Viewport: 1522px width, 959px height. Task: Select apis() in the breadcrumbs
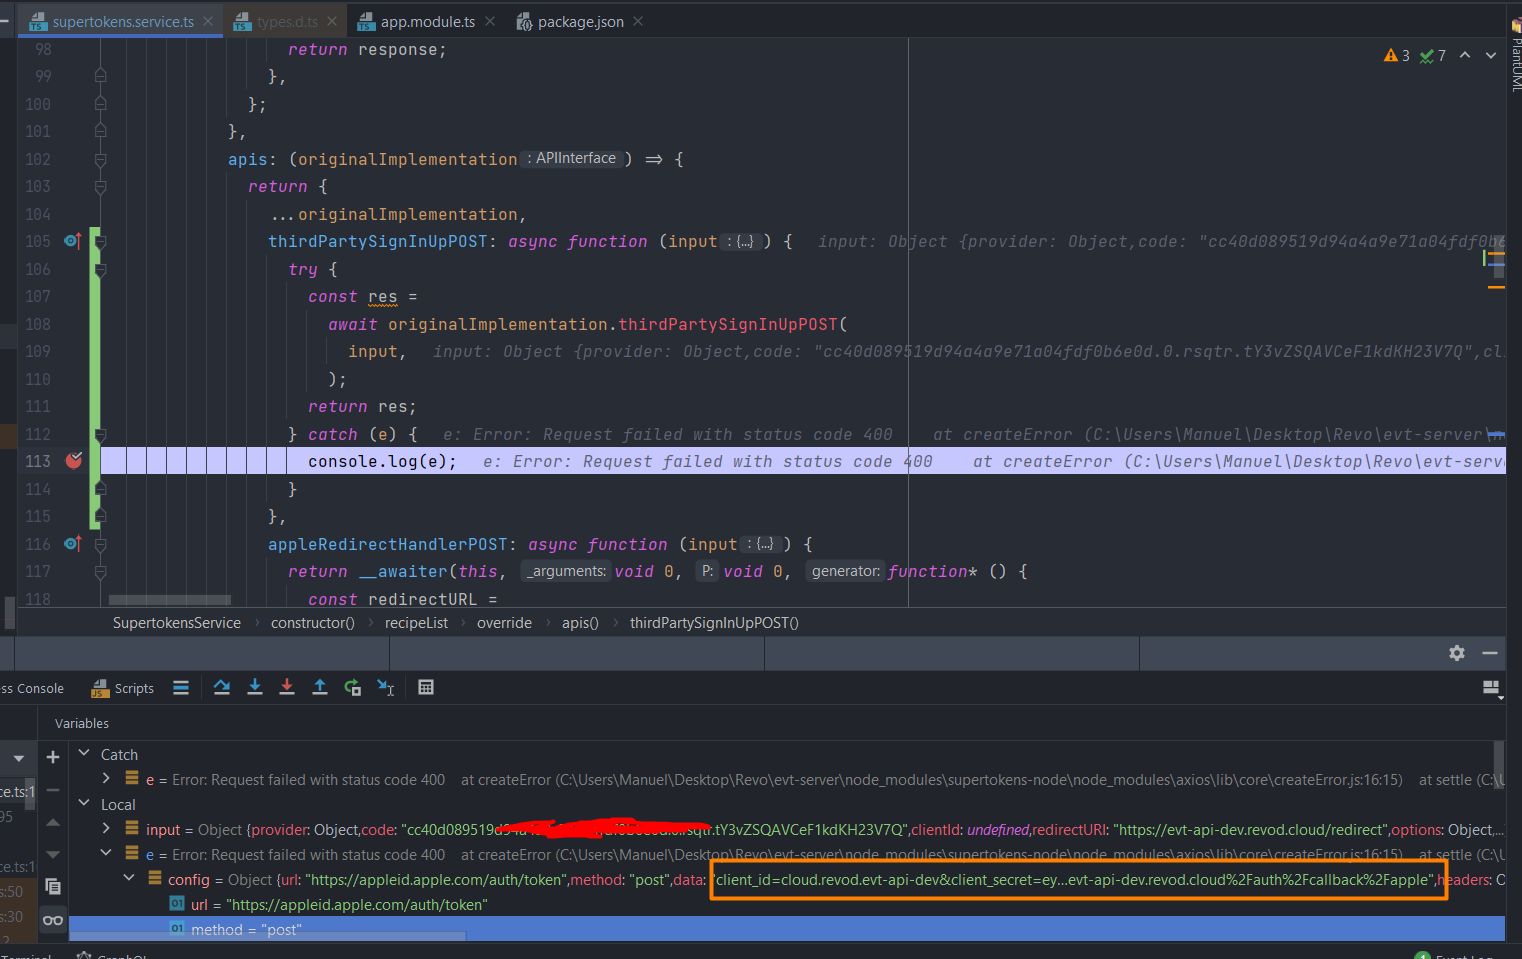point(580,623)
